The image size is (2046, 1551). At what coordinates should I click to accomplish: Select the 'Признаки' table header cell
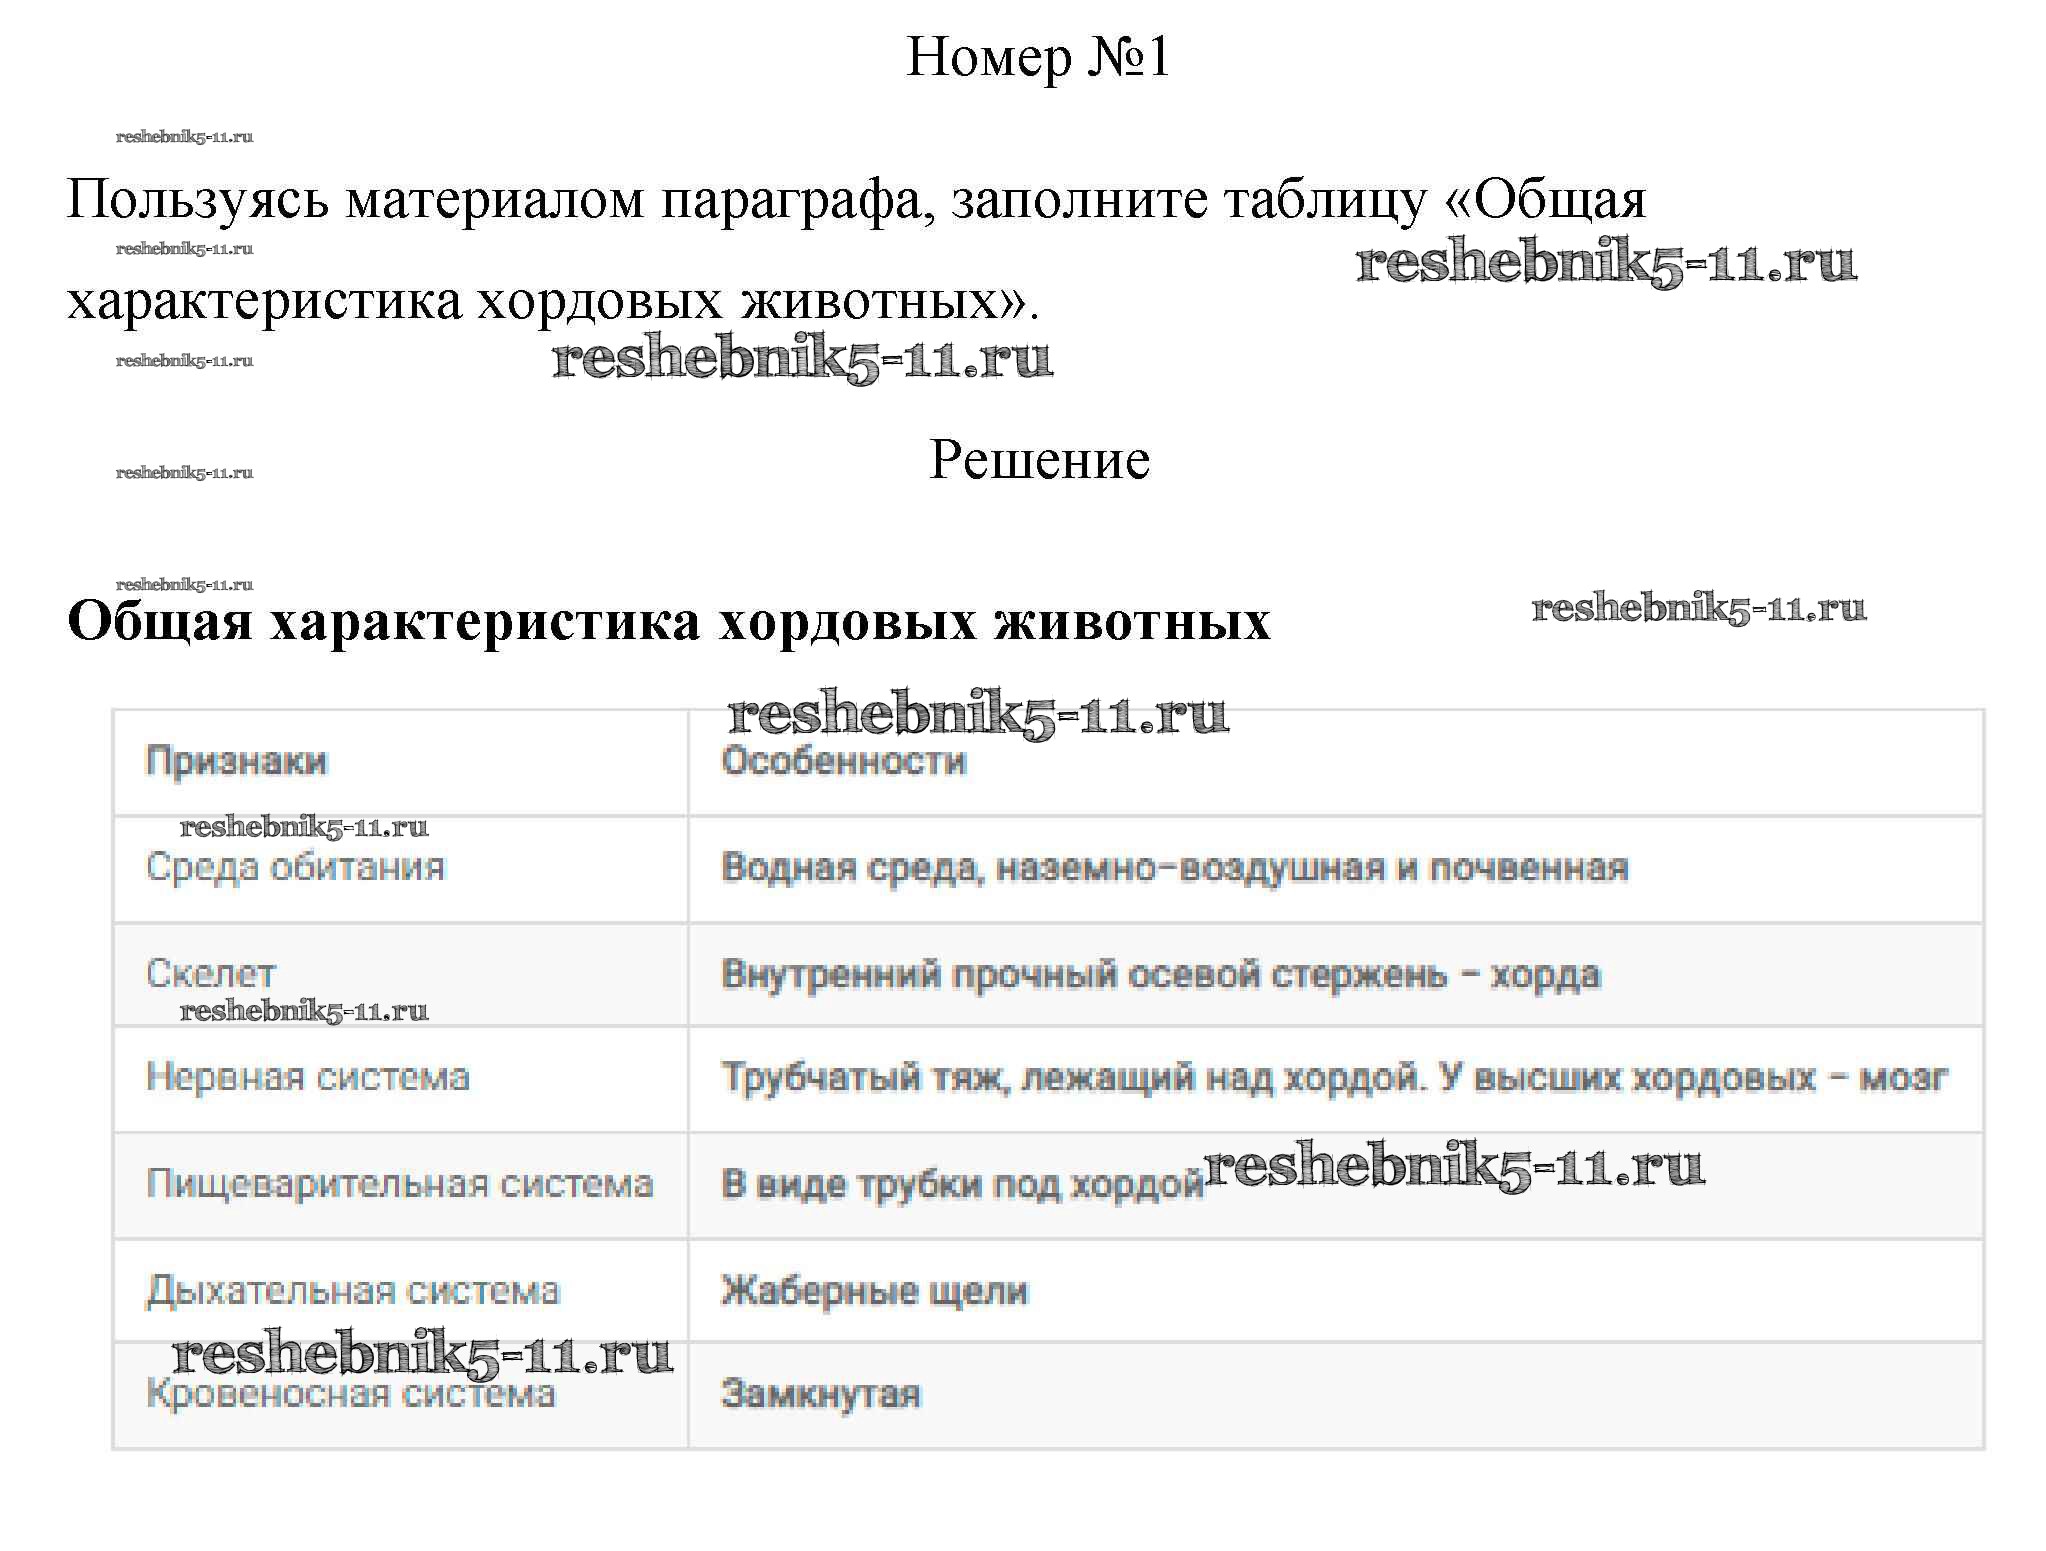[x=236, y=762]
